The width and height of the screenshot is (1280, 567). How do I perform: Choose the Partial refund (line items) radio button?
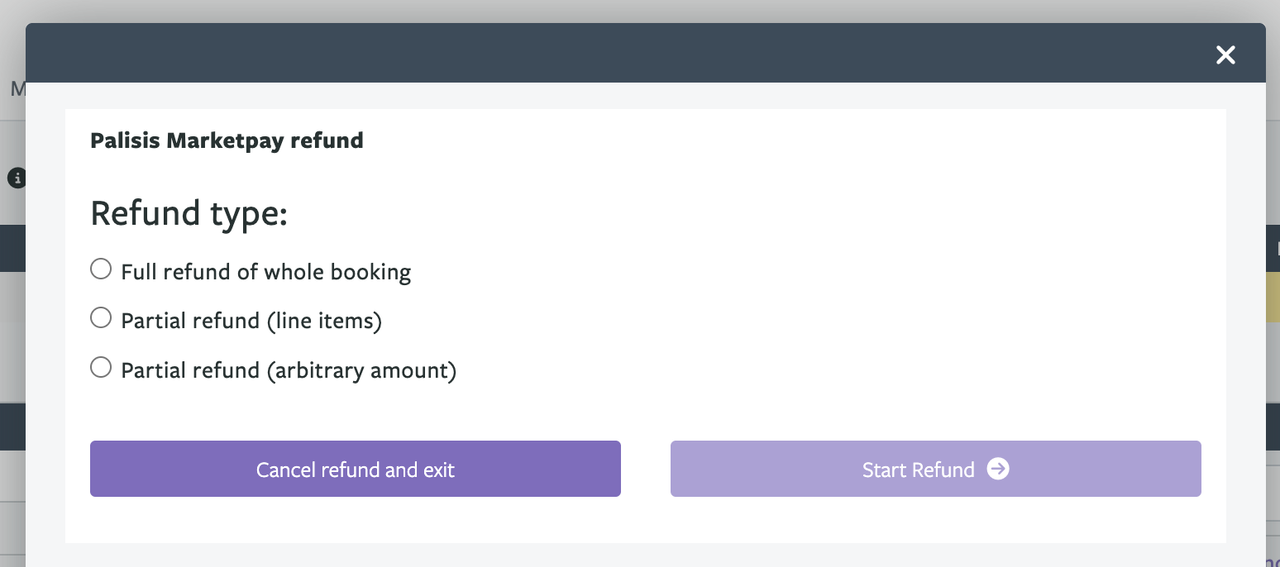[x=101, y=318]
